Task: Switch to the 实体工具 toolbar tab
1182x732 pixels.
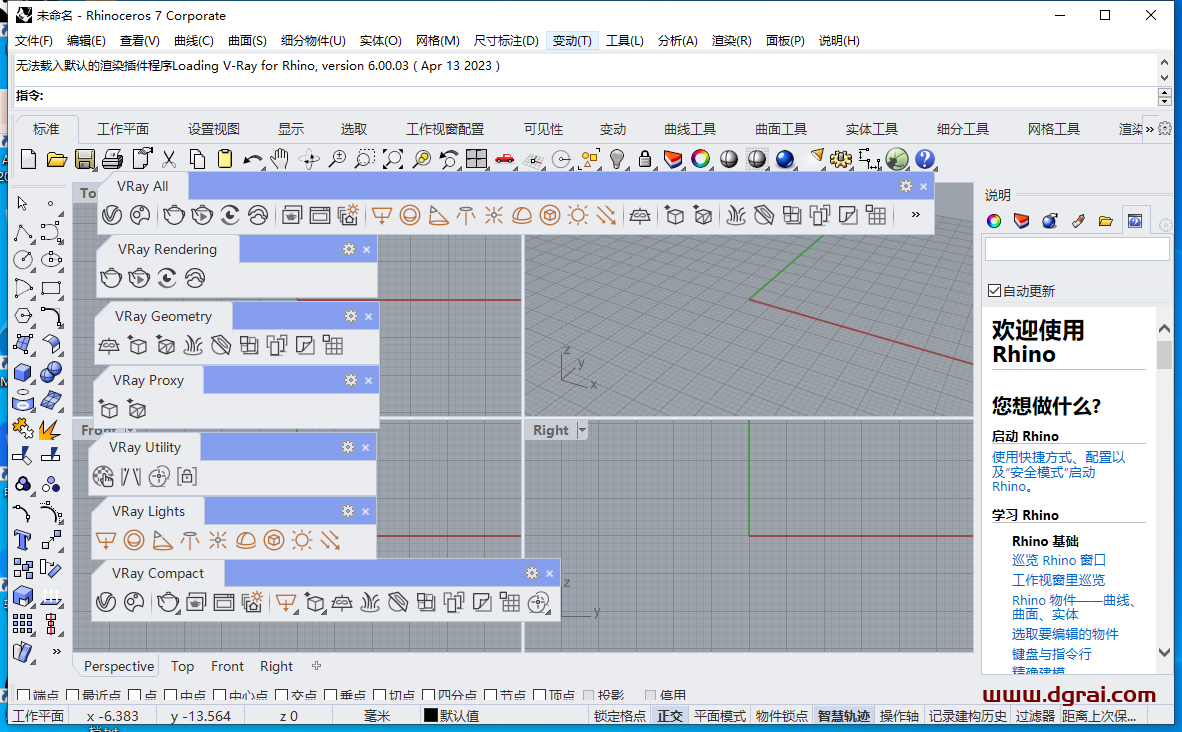Action: 871,129
